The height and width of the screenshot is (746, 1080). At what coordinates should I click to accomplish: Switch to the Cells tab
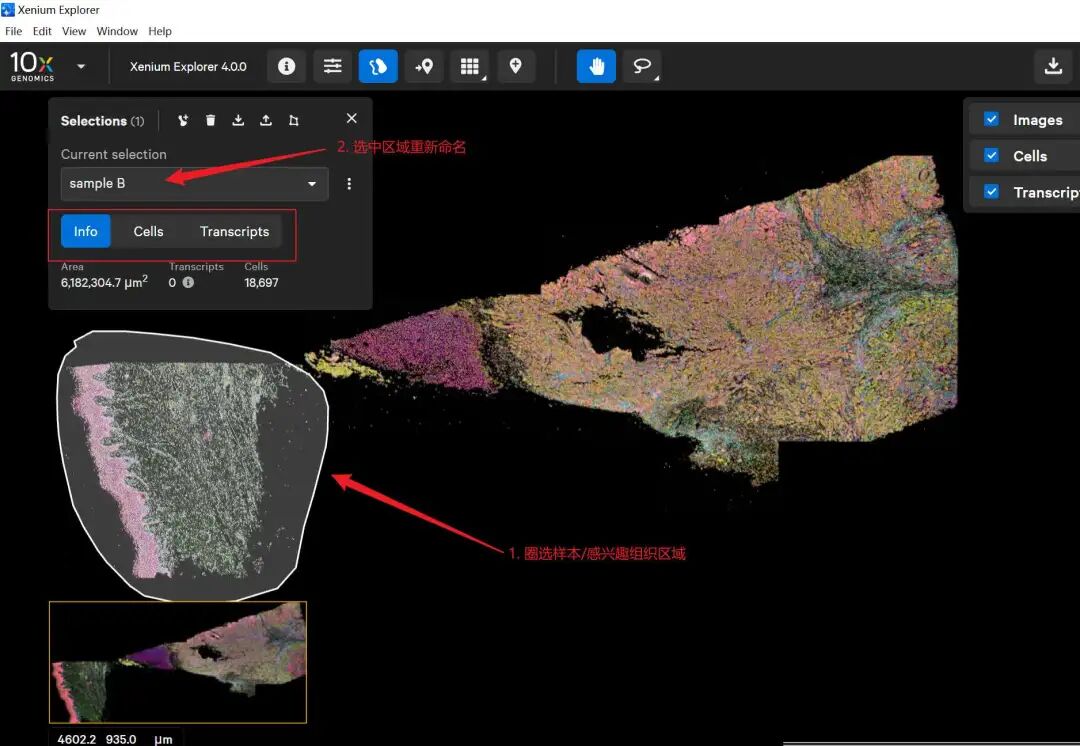click(148, 231)
